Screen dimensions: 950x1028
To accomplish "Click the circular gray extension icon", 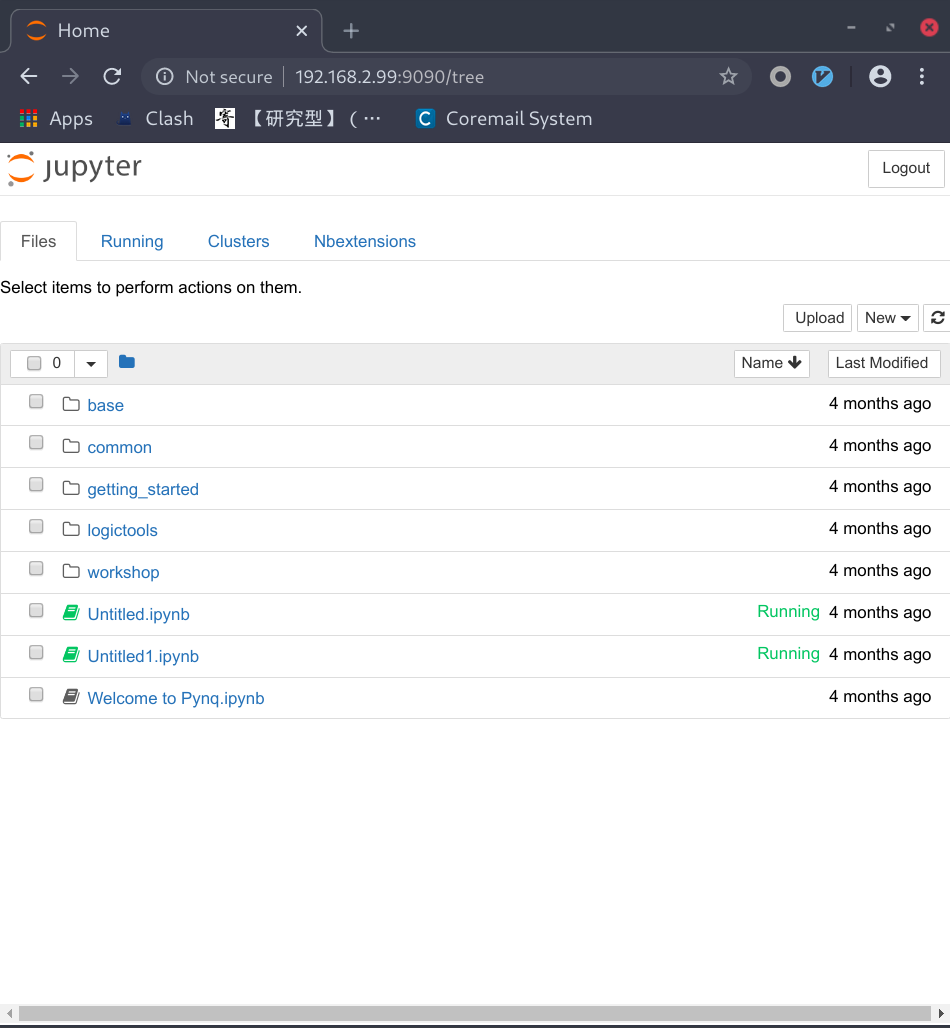I will [780, 77].
